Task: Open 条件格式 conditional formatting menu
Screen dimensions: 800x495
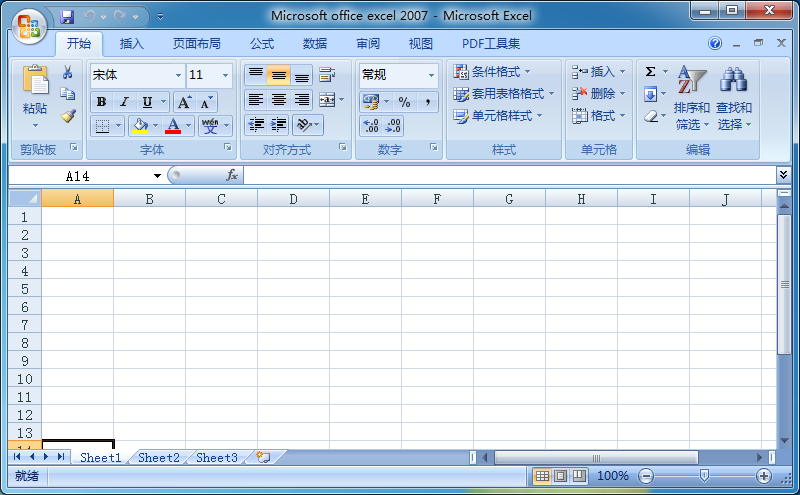Action: point(492,71)
